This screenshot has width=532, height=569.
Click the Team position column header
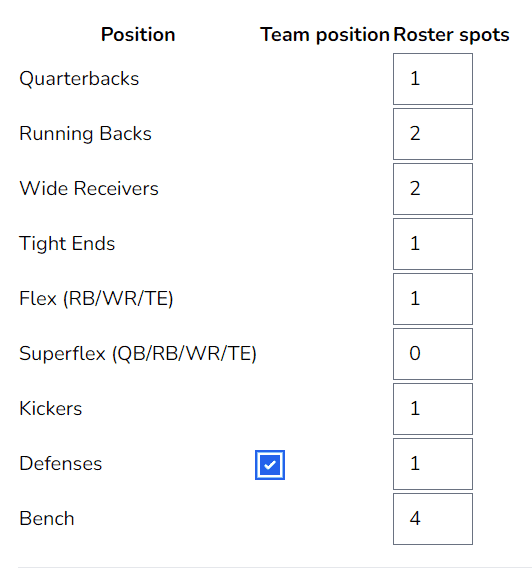tap(325, 35)
